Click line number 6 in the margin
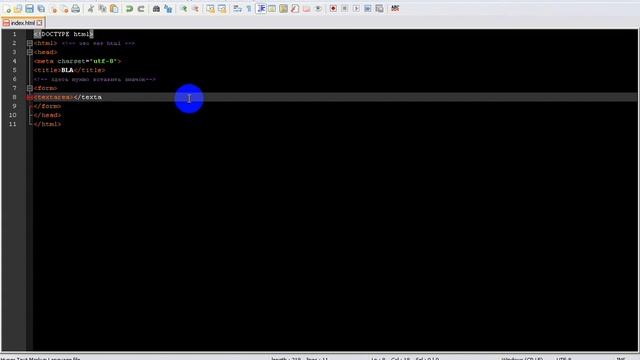This screenshot has height=360, width=640. coord(14,79)
